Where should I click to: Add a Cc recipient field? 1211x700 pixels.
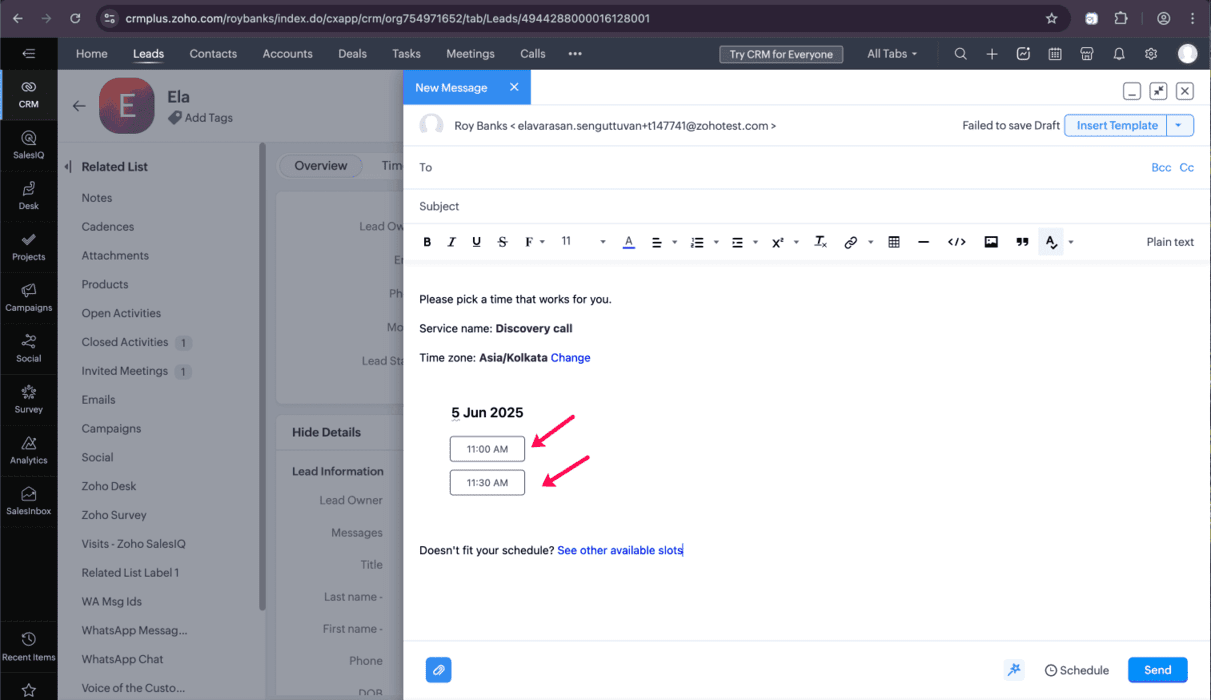coord(1187,167)
